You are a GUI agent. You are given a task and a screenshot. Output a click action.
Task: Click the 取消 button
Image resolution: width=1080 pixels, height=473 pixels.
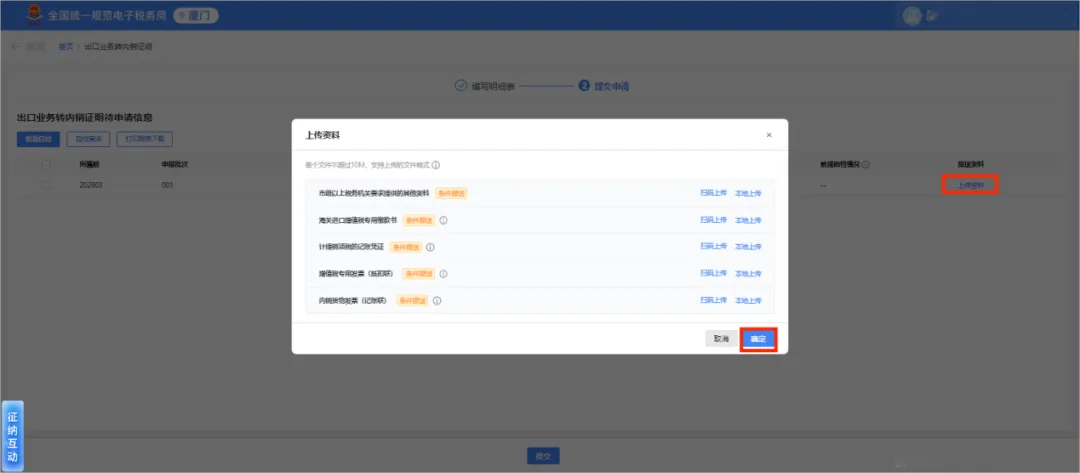[x=721, y=339]
